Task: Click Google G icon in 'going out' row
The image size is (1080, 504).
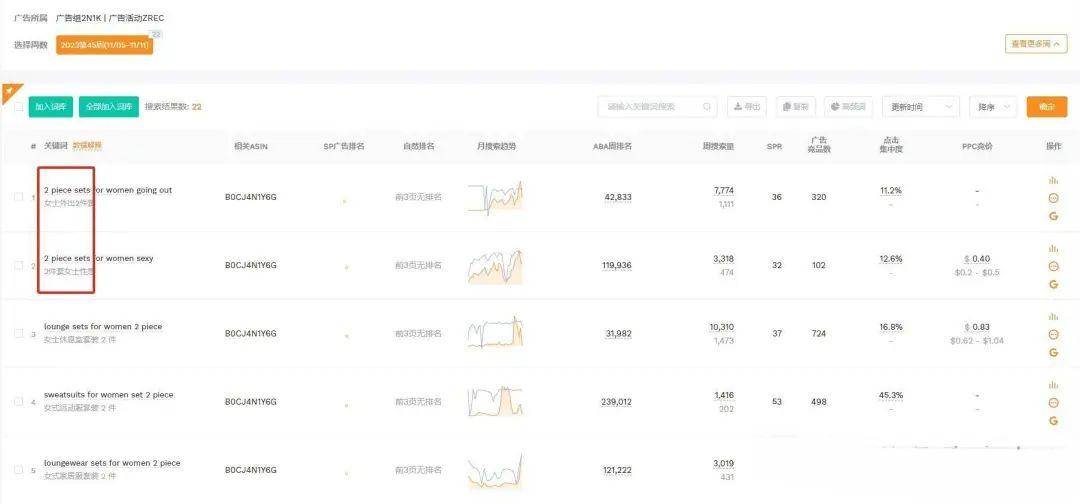Action: click(x=1053, y=216)
